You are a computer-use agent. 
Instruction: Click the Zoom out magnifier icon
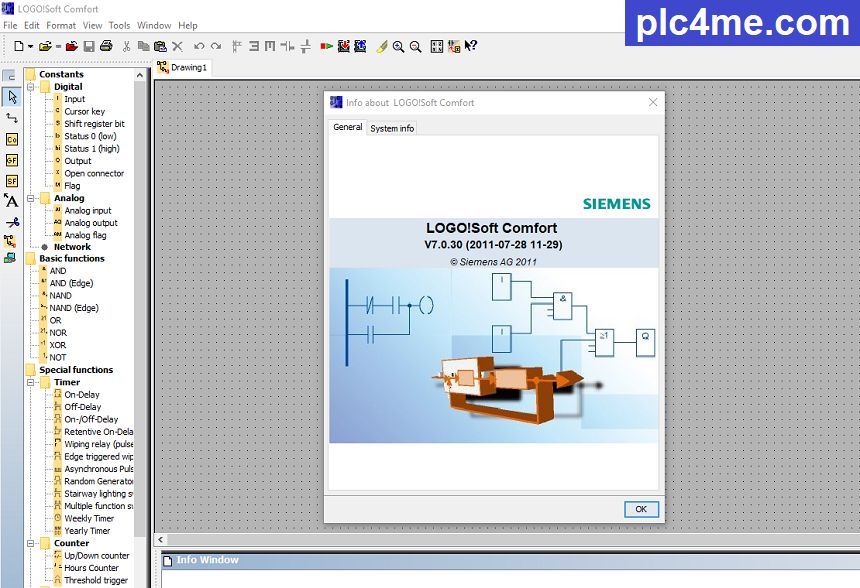[x=415, y=46]
